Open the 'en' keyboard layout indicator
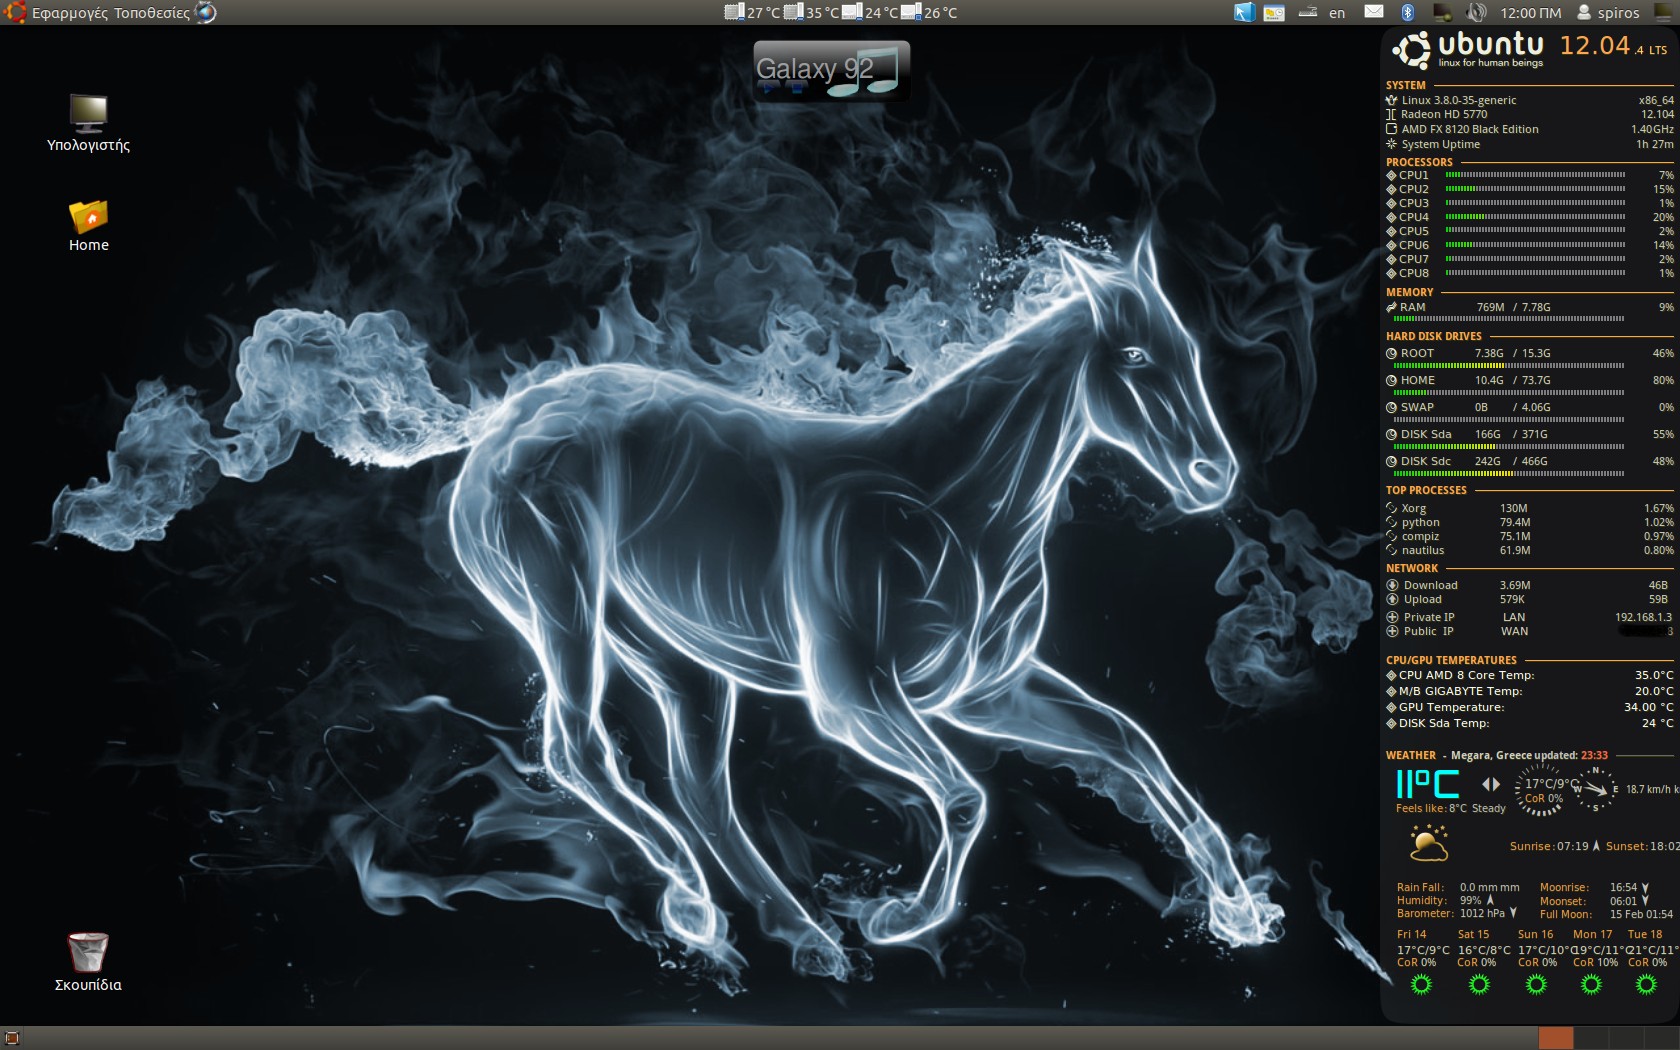 coord(1336,13)
